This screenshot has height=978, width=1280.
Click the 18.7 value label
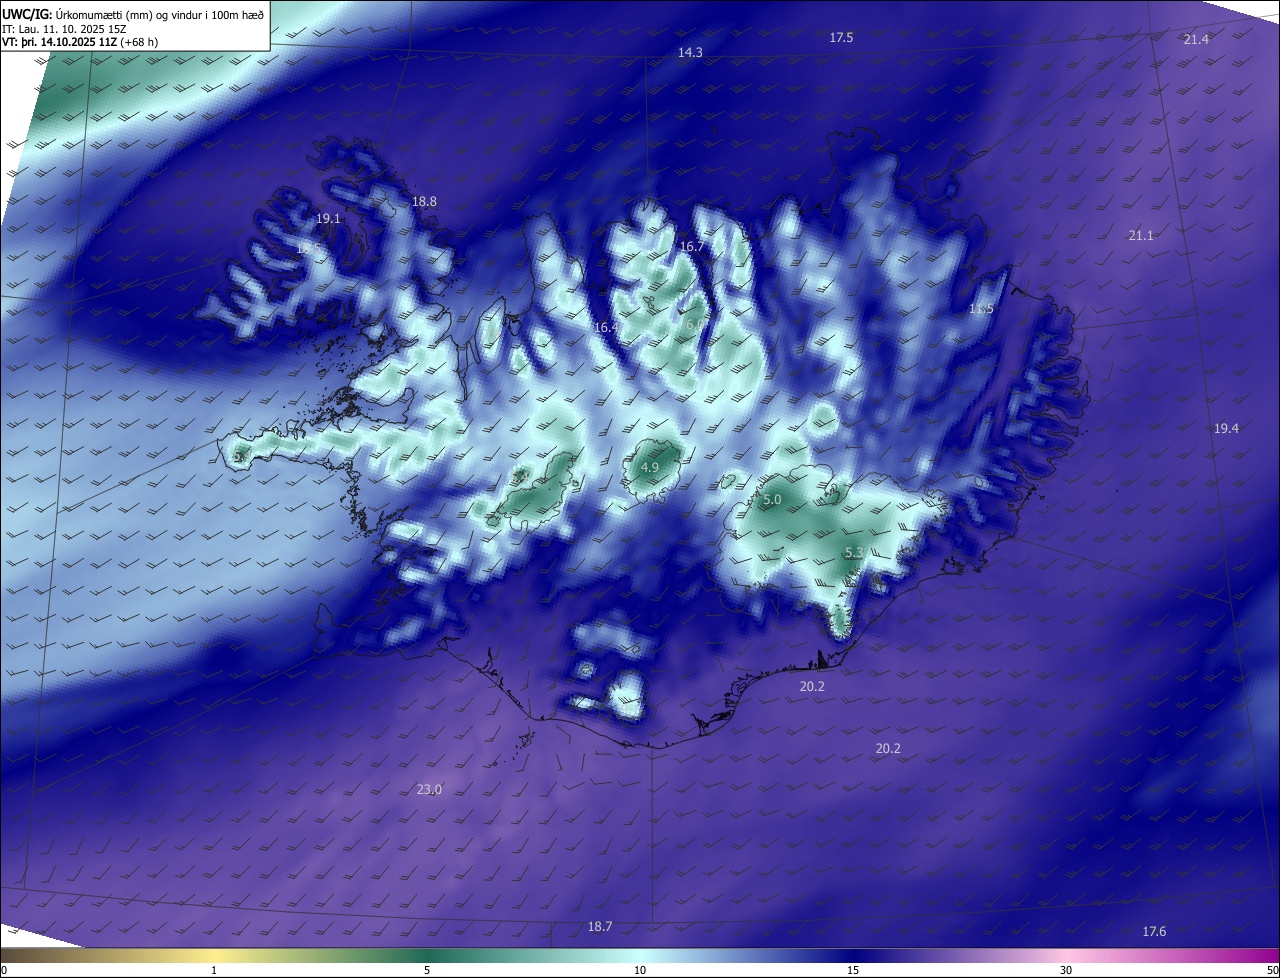600,926
